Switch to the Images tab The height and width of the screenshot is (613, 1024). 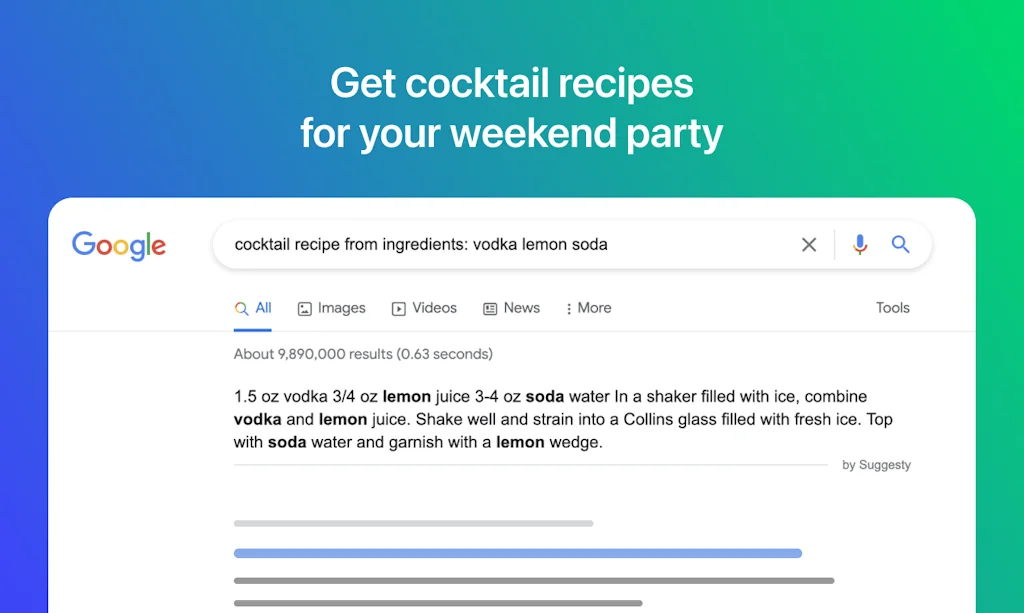pos(340,308)
